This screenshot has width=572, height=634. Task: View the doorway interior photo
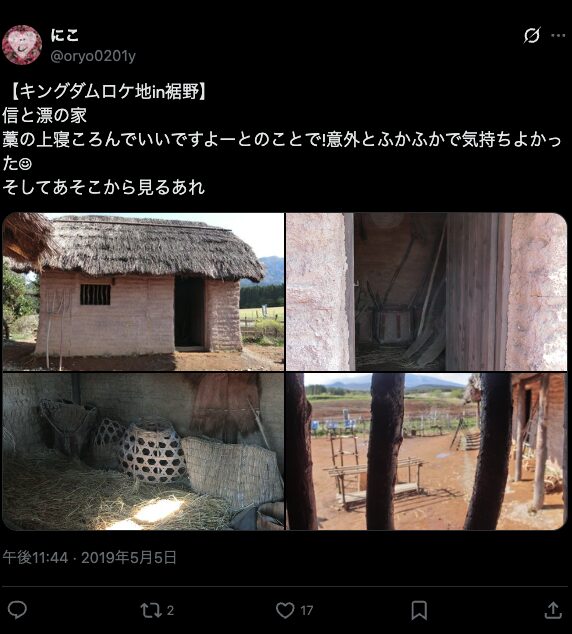coord(426,292)
